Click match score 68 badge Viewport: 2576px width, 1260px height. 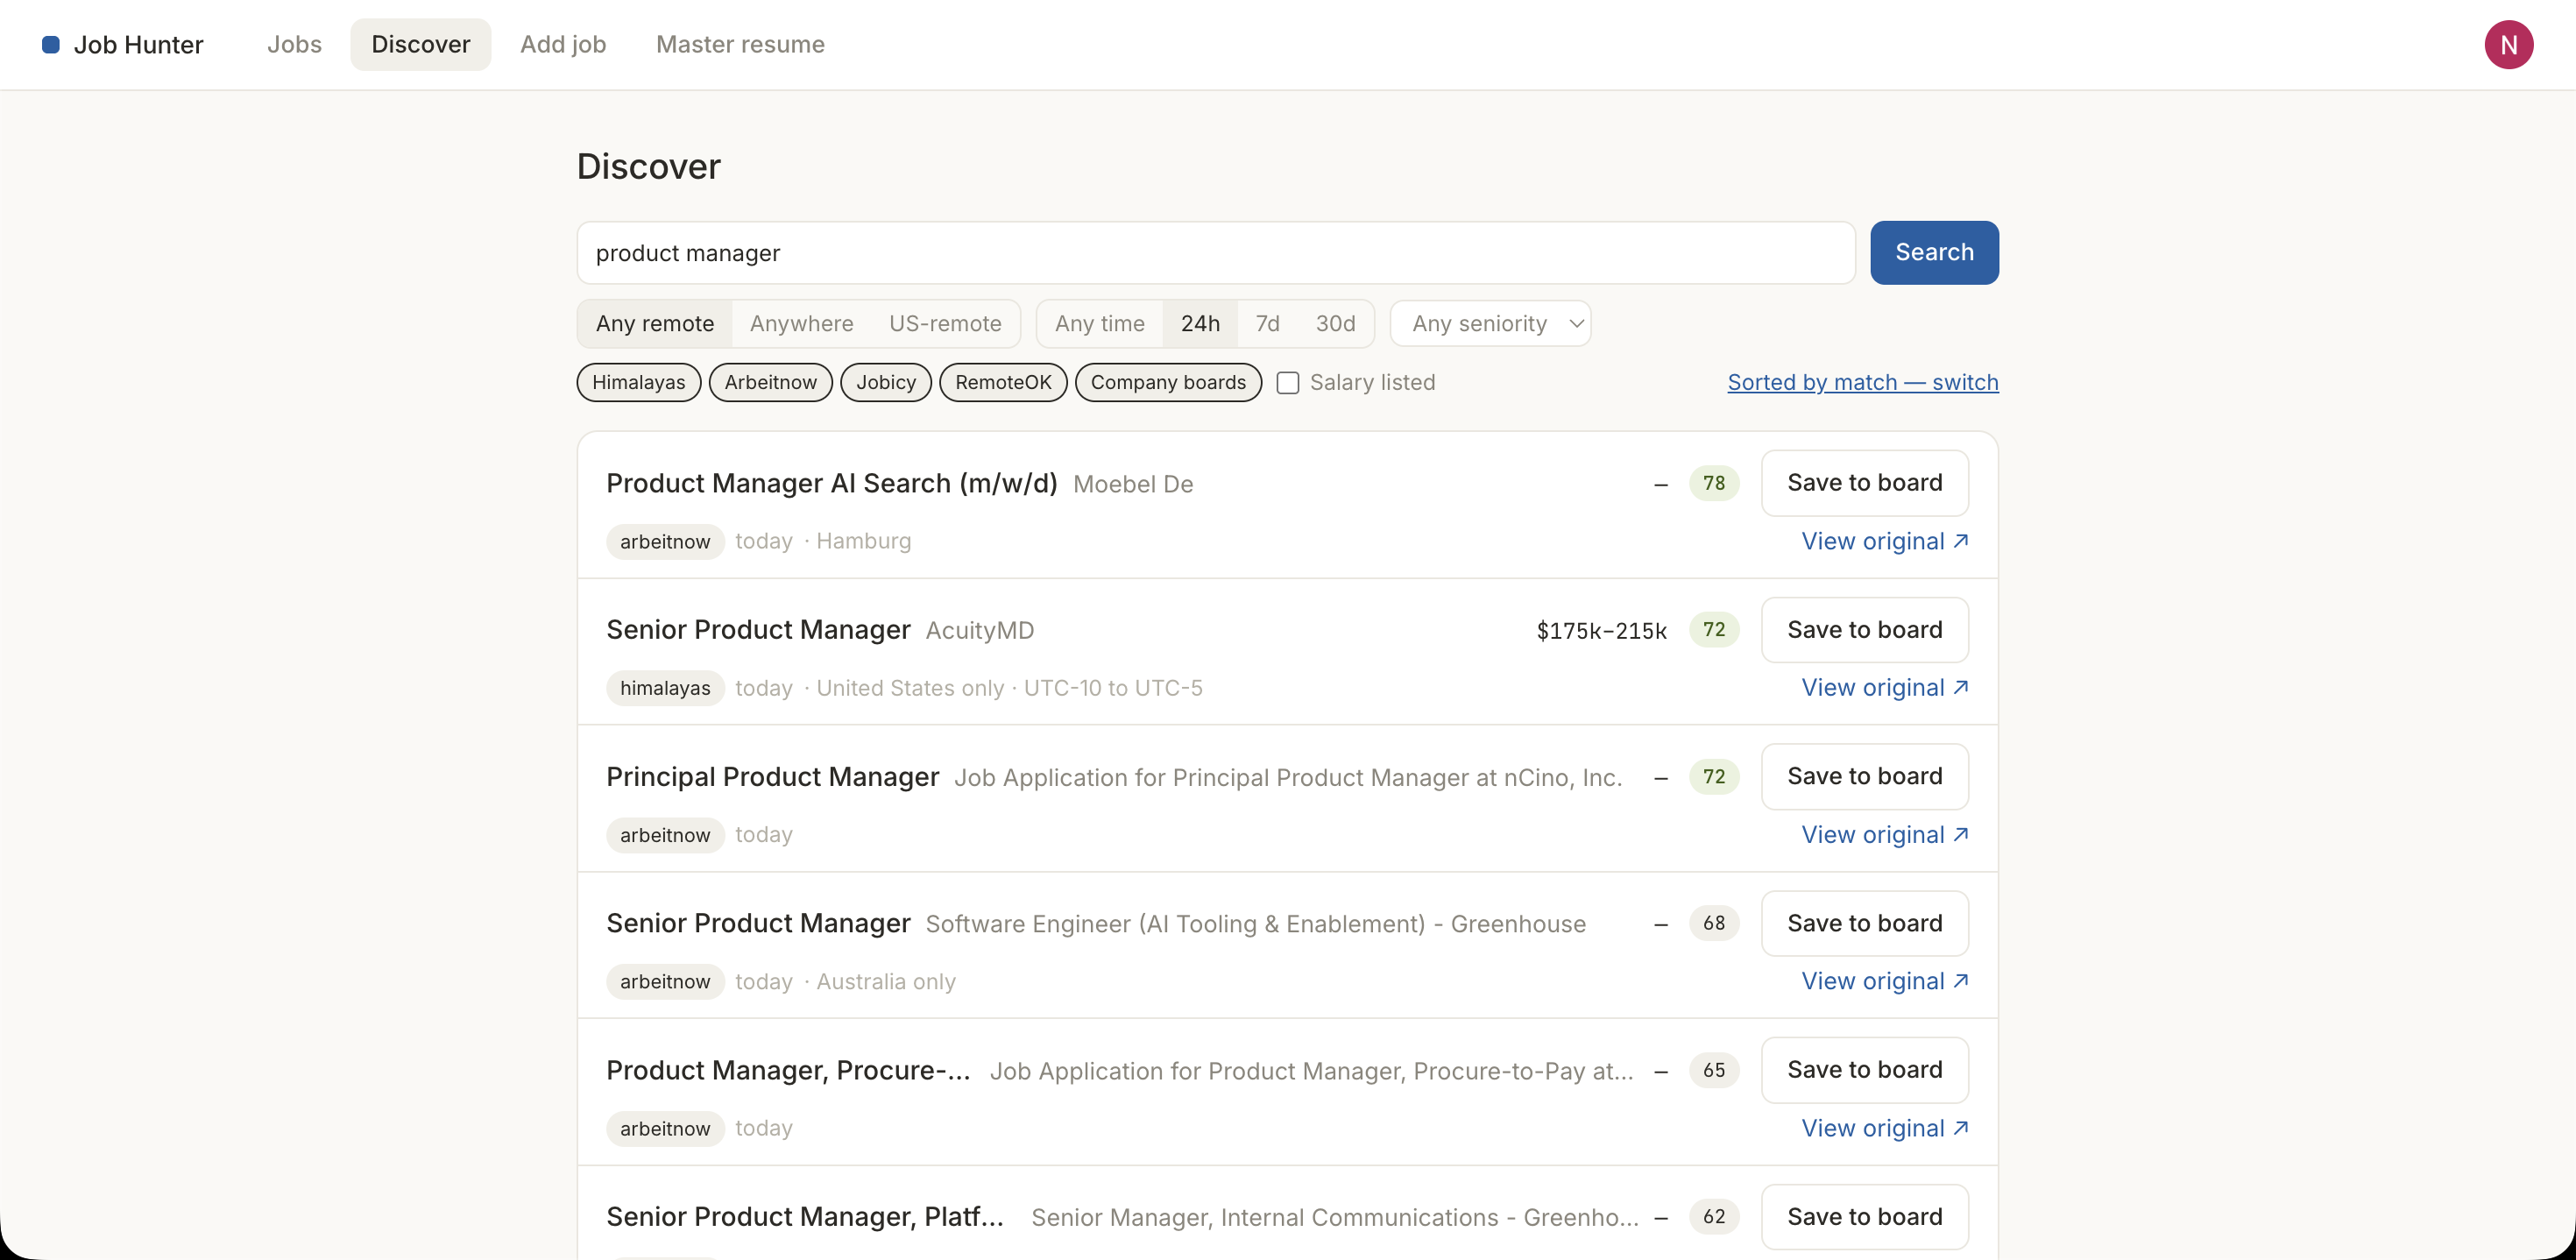tap(1713, 923)
